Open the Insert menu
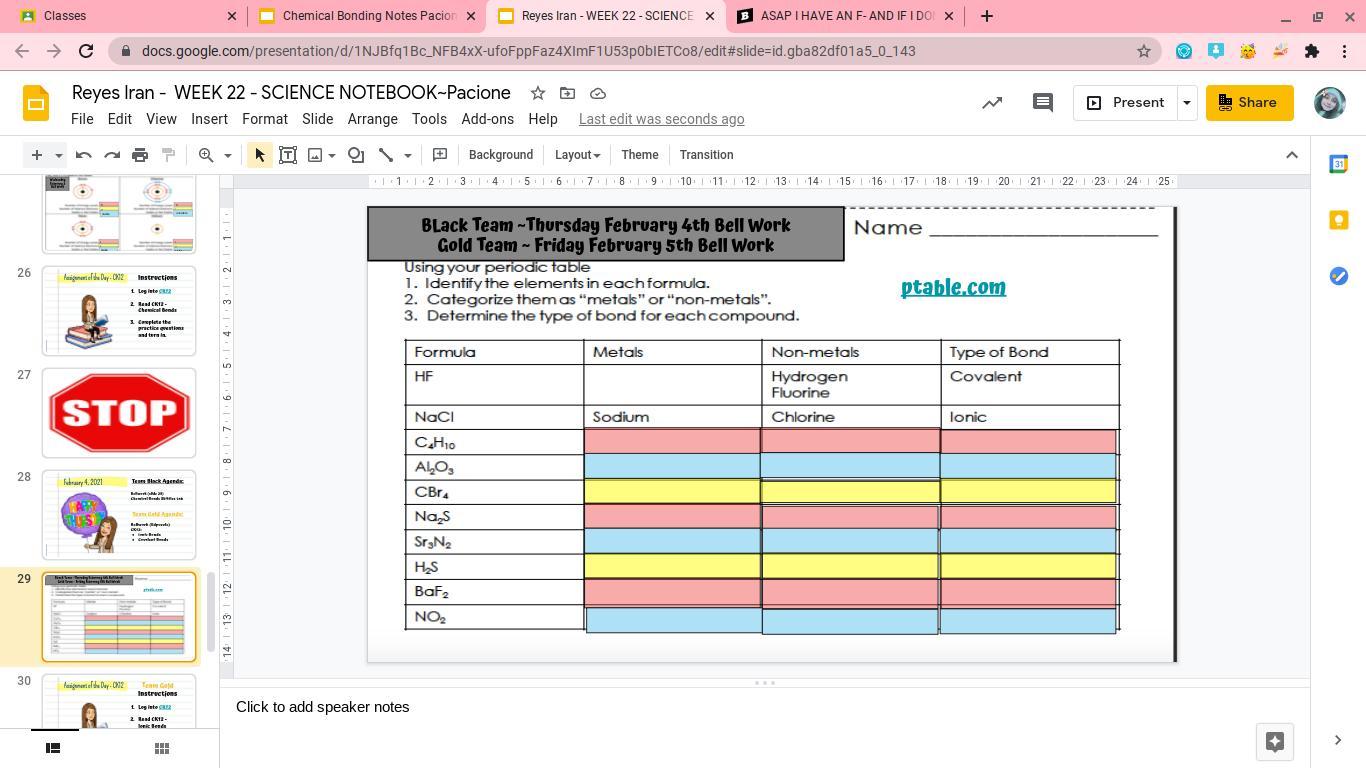Screen dimensions: 1366x768 coord(209,119)
